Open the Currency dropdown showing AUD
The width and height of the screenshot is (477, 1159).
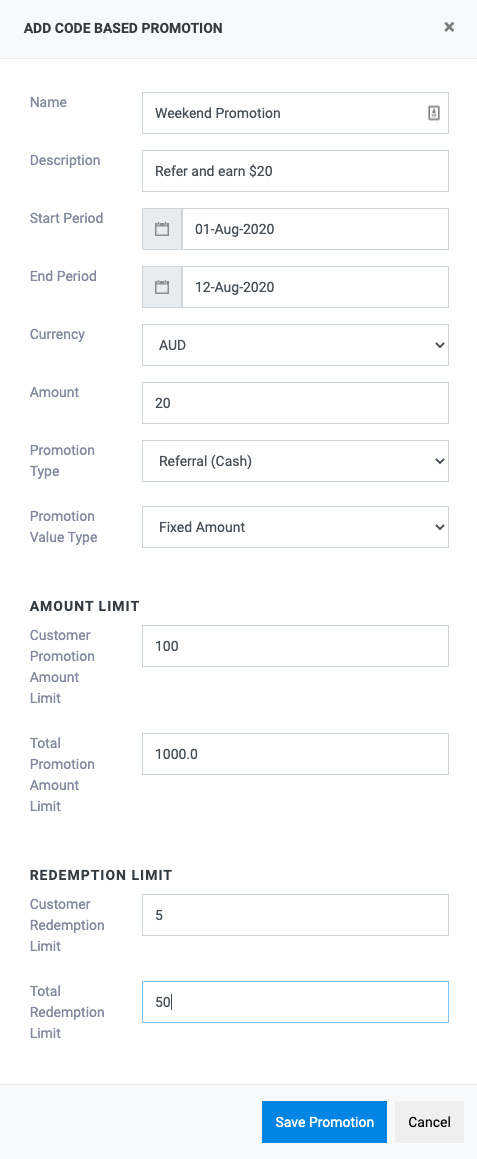[295, 345]
